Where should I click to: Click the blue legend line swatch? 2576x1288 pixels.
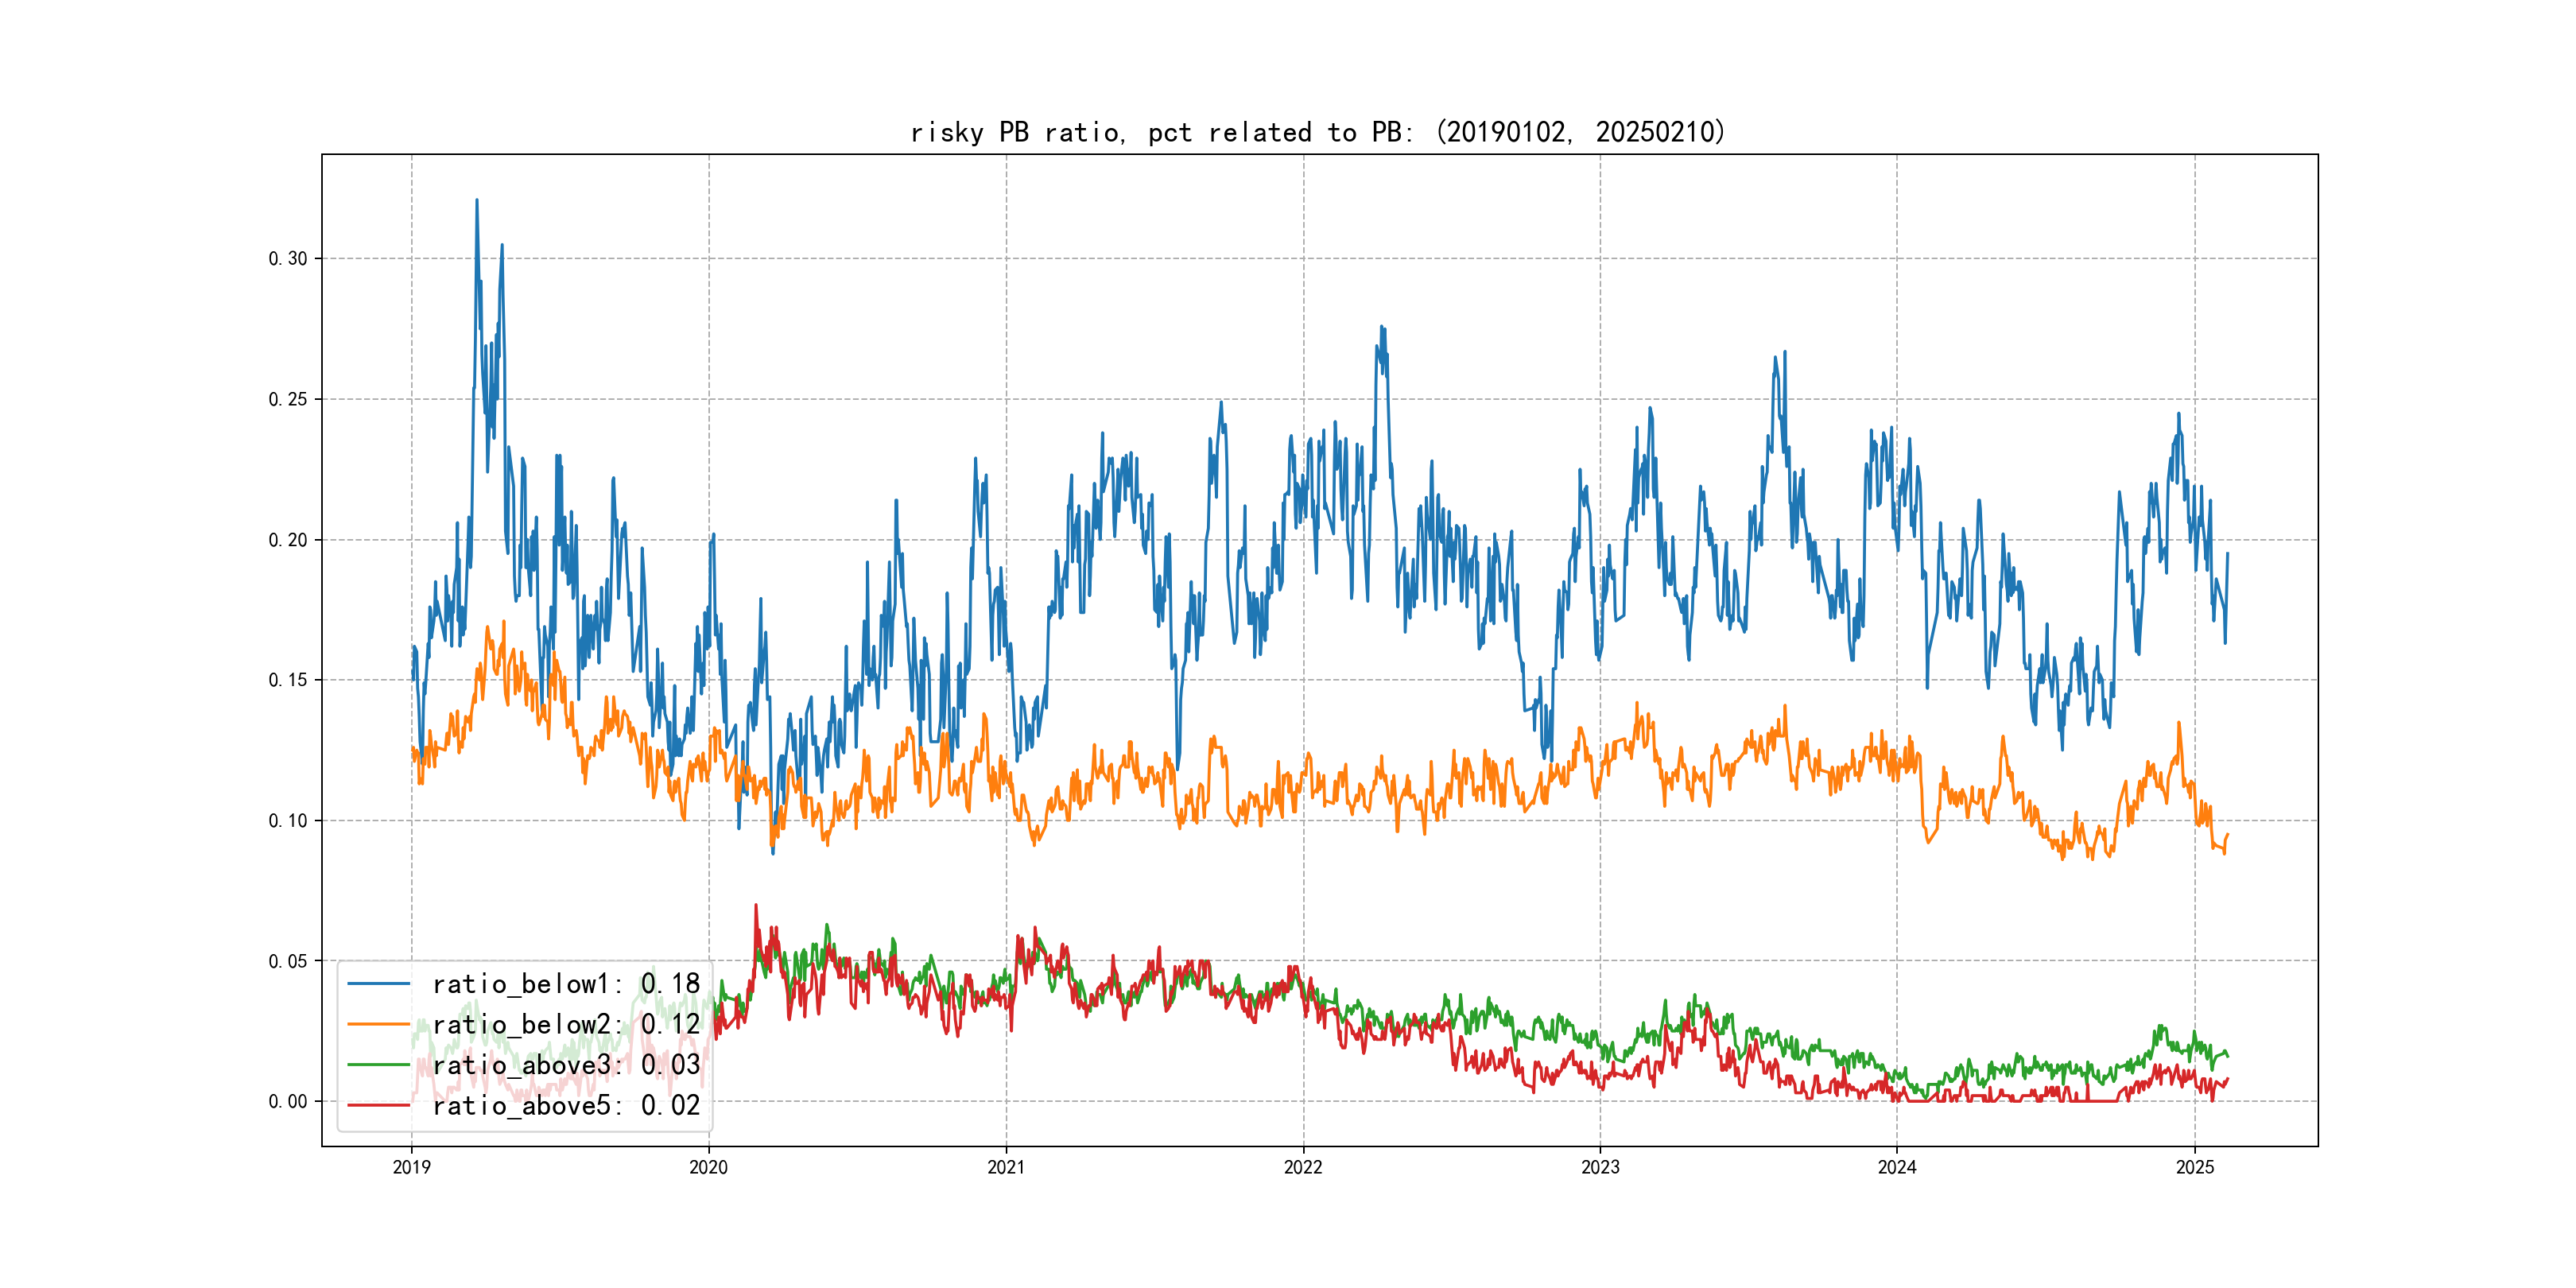[x=378, y=984]
